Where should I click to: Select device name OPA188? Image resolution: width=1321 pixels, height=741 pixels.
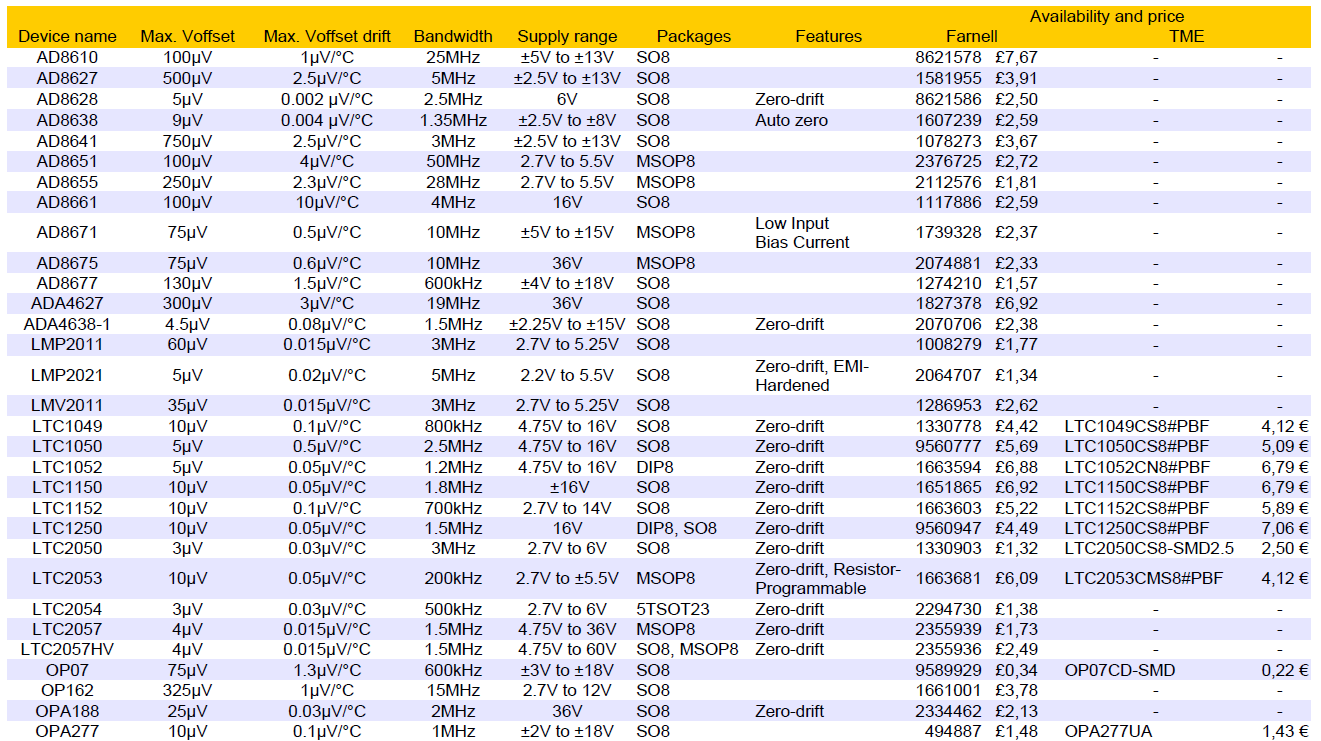click(68, 711)
